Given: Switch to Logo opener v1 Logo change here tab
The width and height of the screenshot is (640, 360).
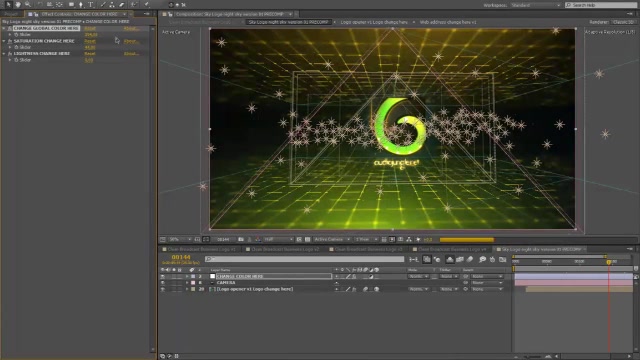Looking at the screenshot, I should coord(374,22).
